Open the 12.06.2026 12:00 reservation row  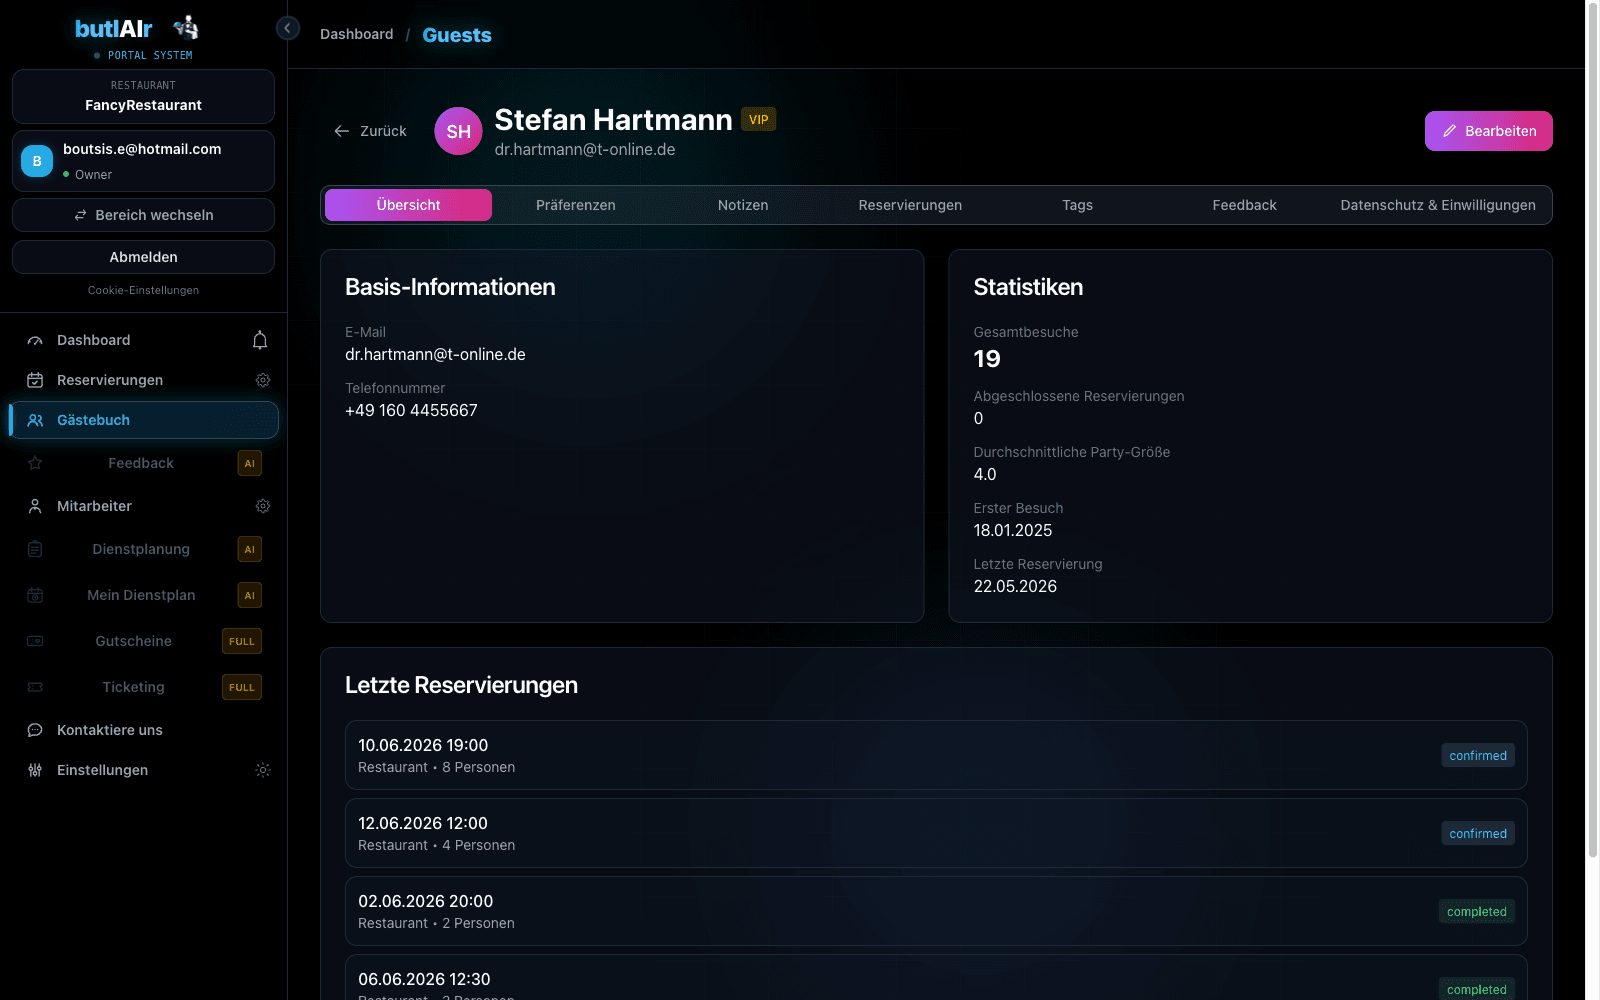pos(936,833)
